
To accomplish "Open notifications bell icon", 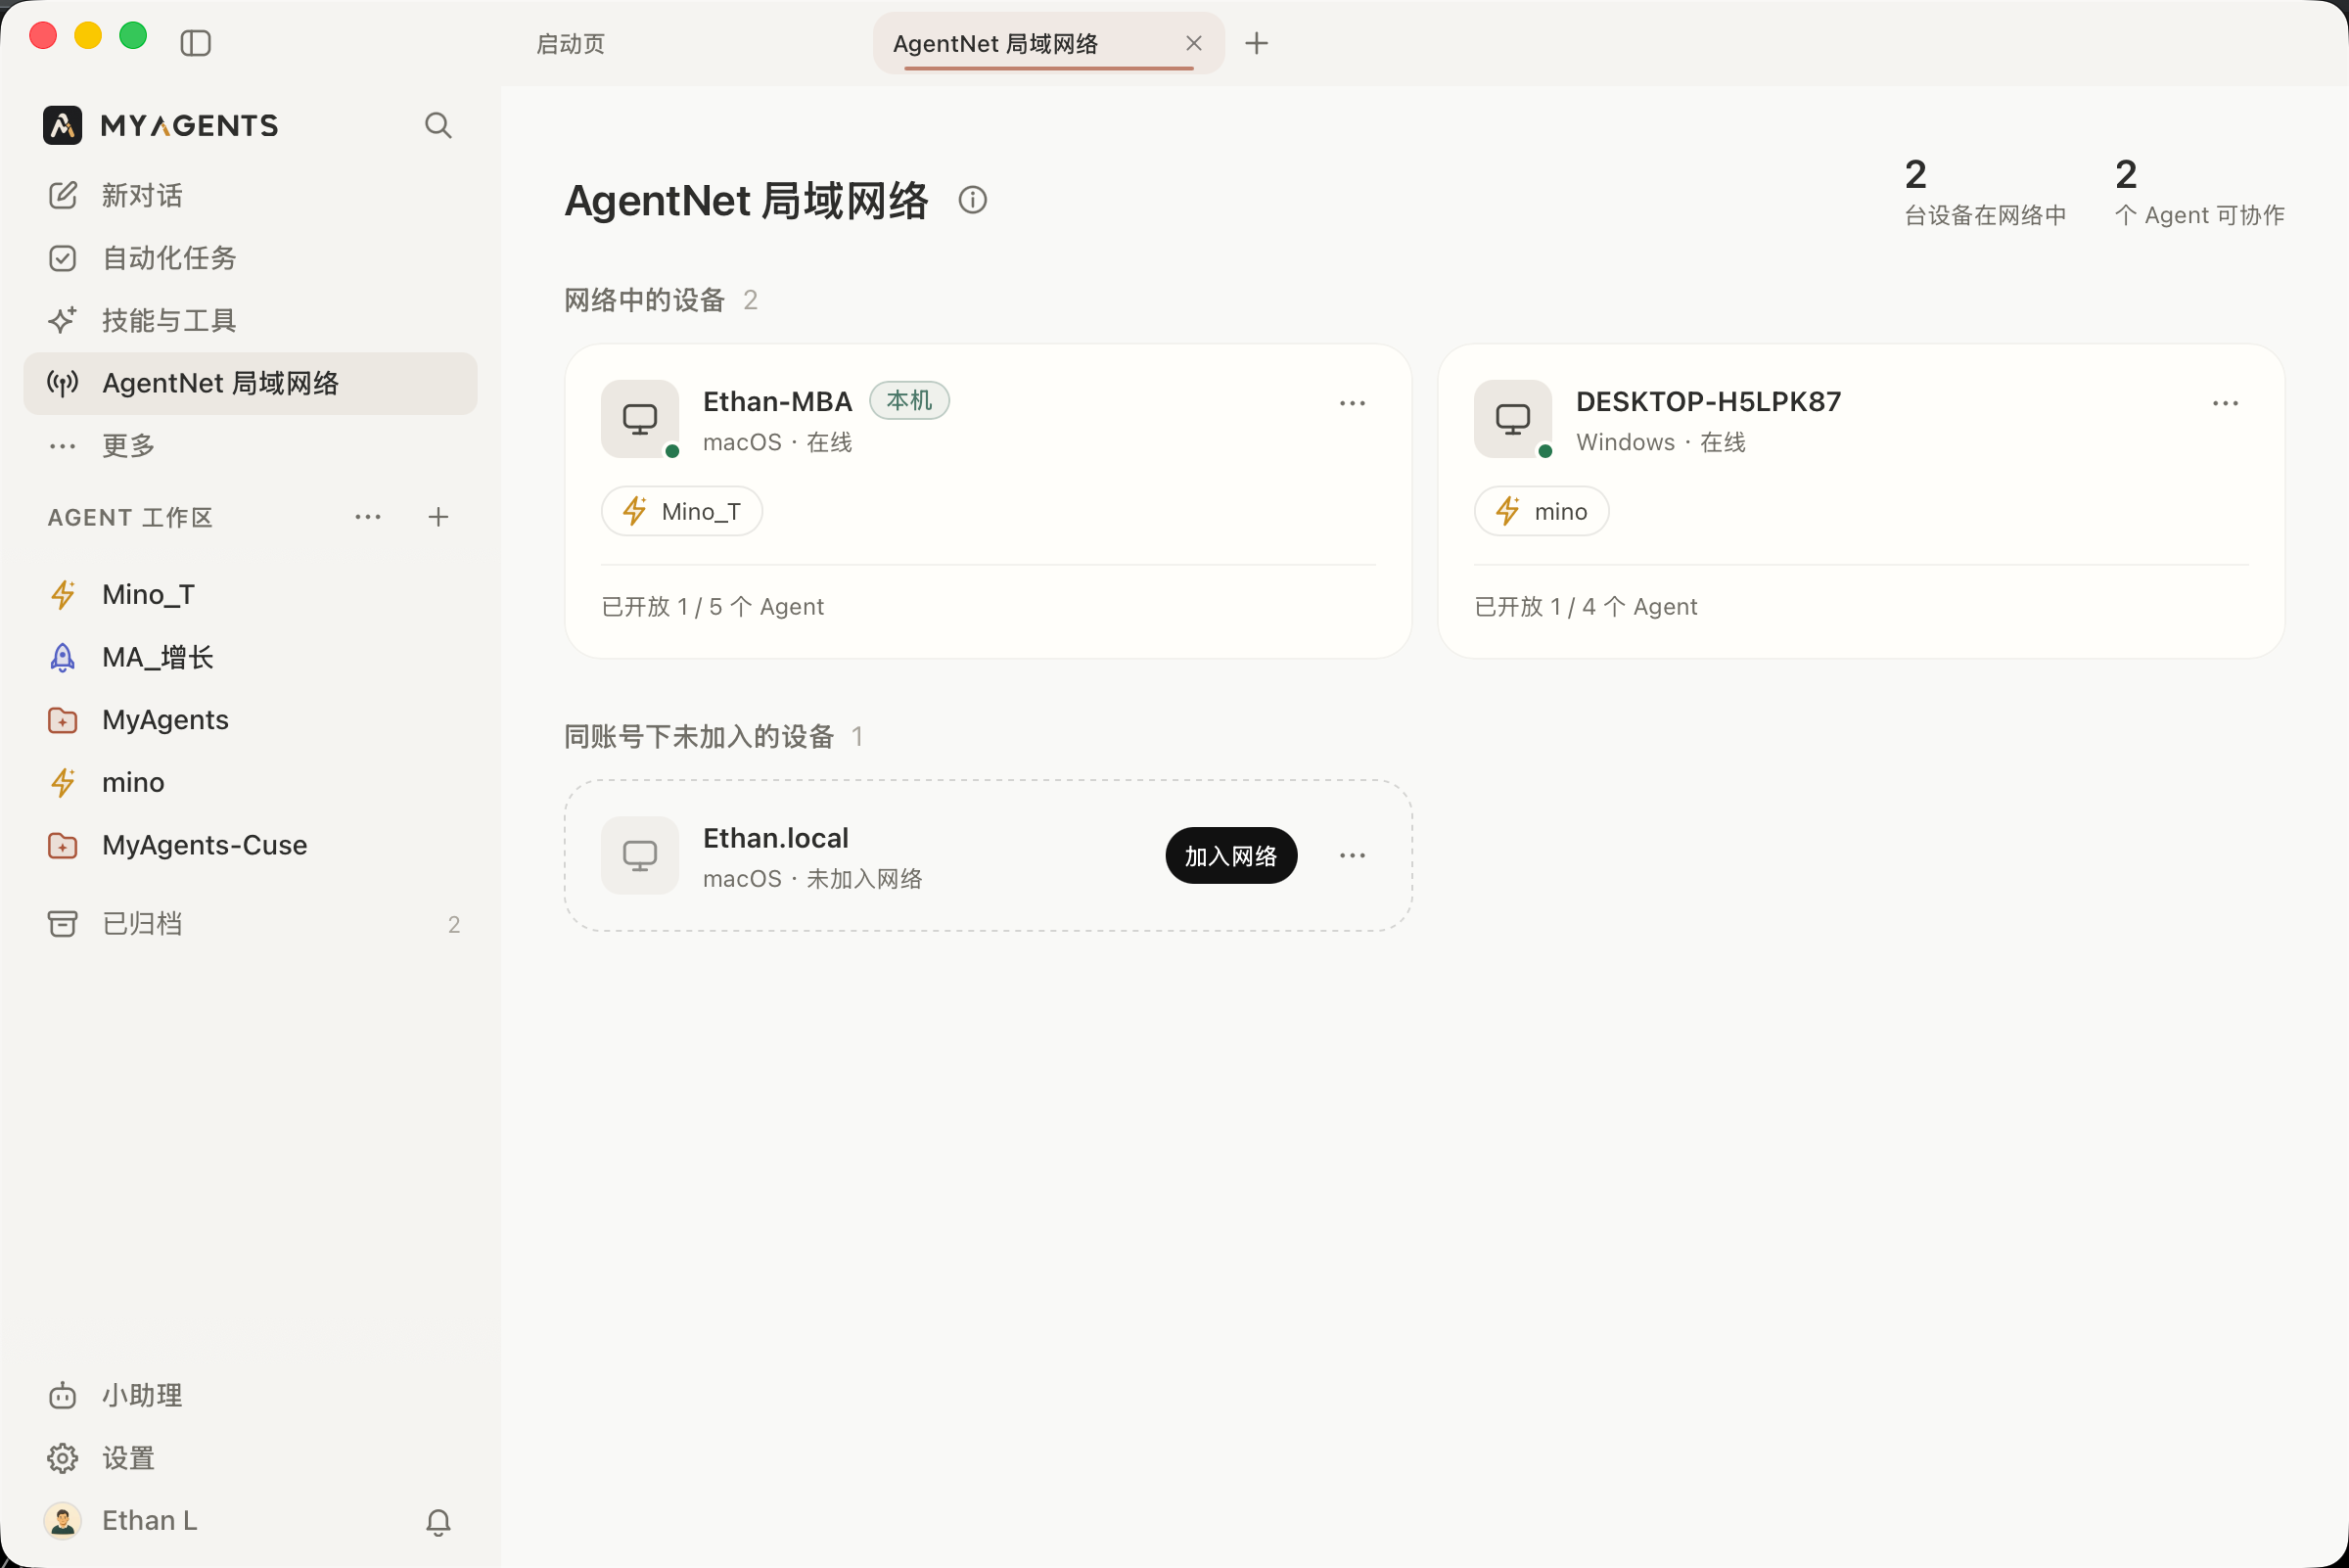I will pyautogui.click(x=438, y=1521).
